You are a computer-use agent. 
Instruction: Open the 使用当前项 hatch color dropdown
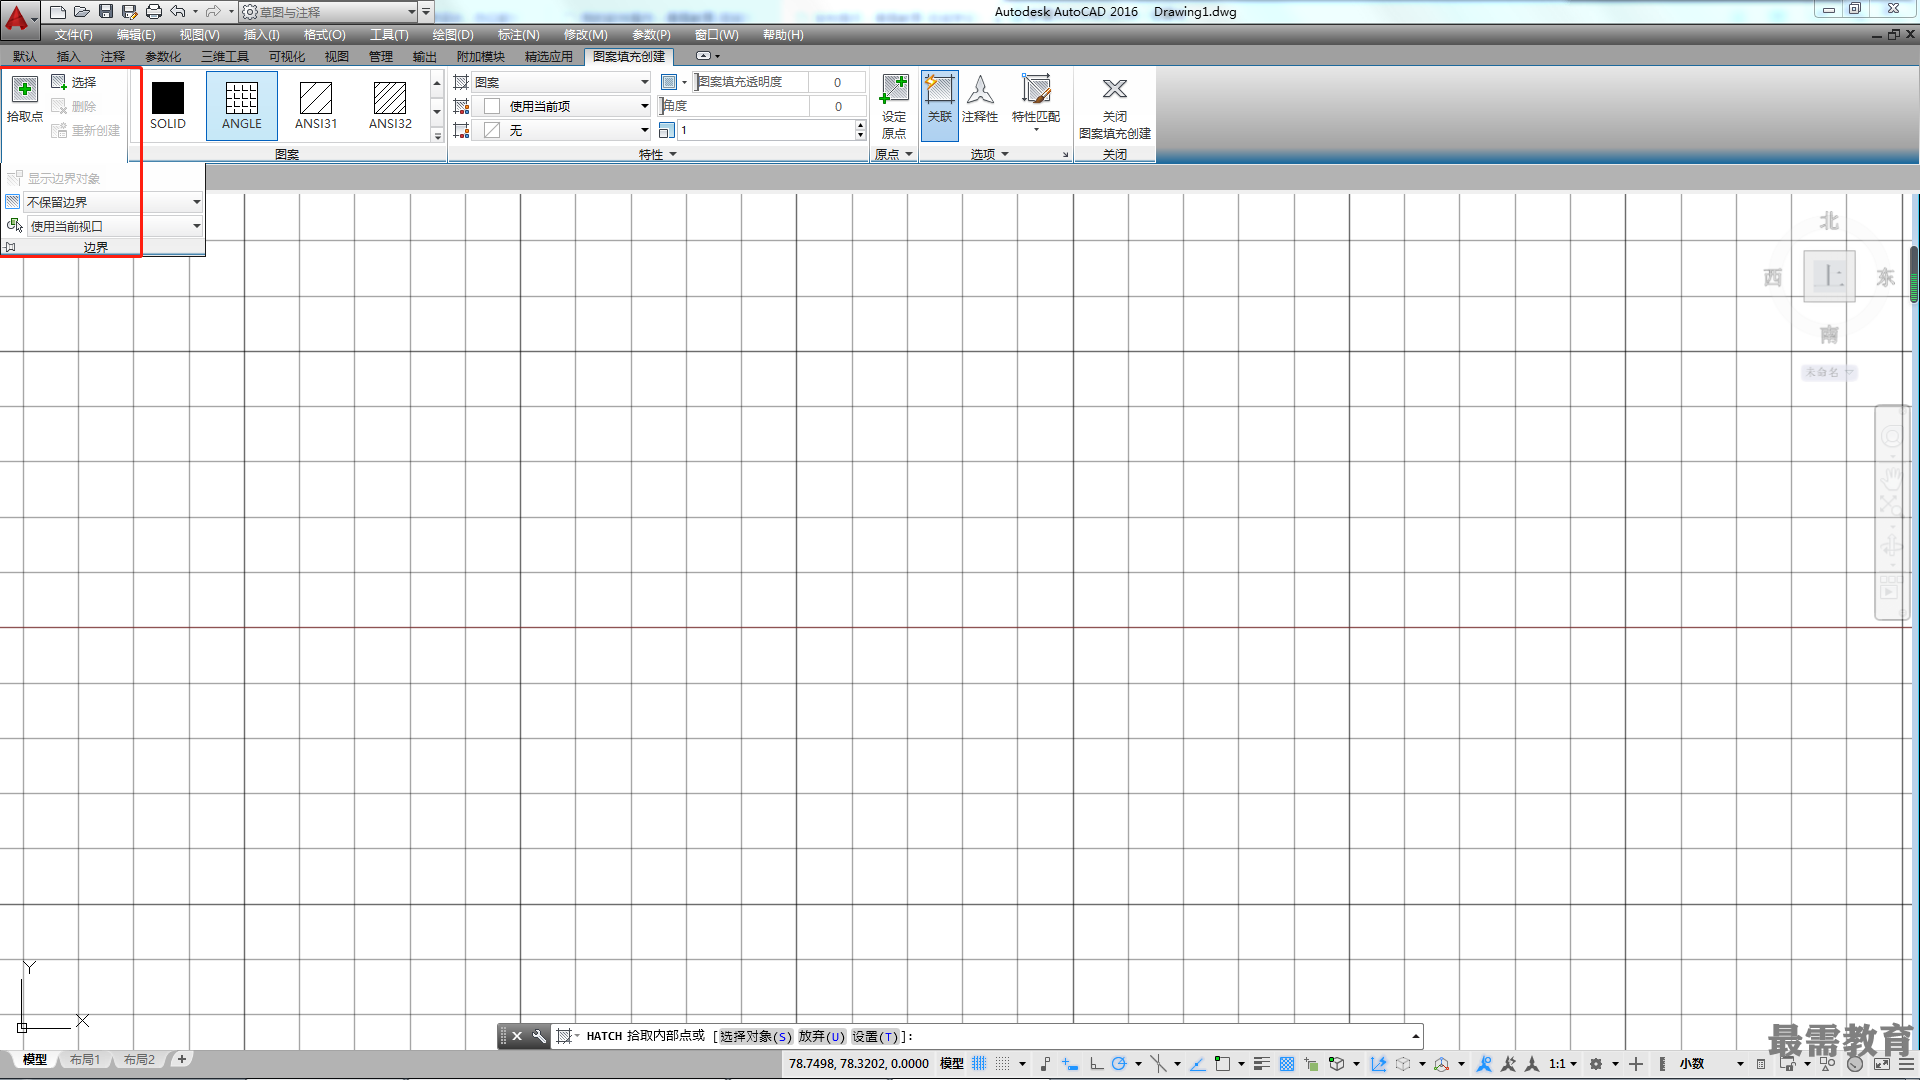[562, 106]
